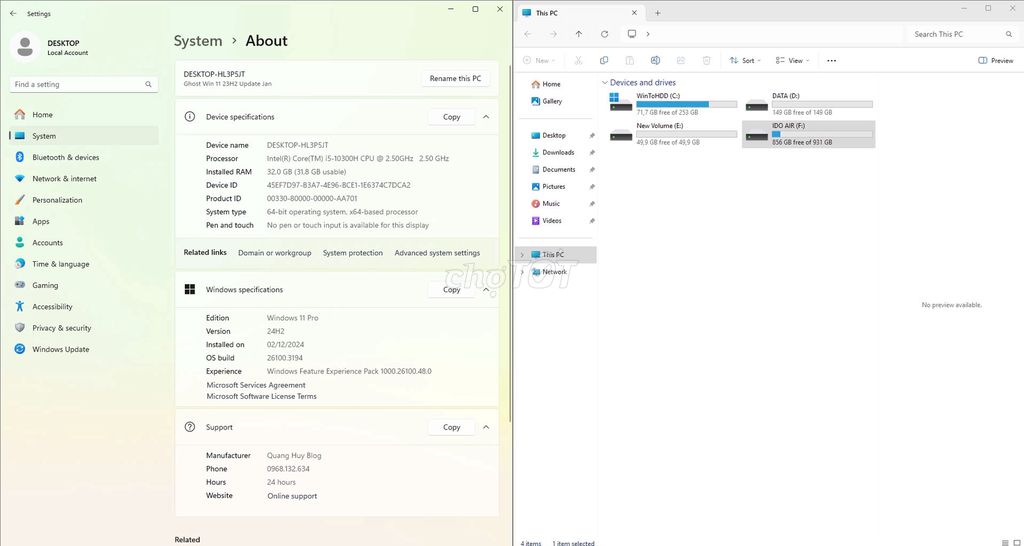The width and height of the screenshot is (1024, 546).
Task: Click the See more ellipsis button
Action: [831, 60]
